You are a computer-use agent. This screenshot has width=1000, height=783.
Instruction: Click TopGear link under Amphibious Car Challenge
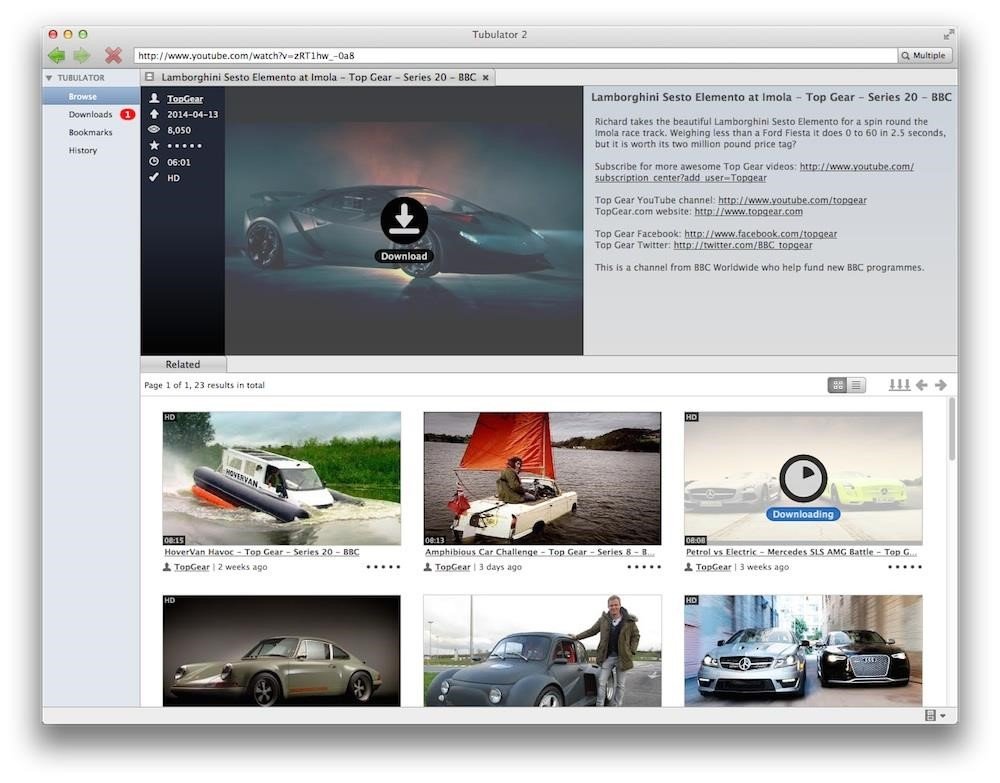tap(452, 567)
